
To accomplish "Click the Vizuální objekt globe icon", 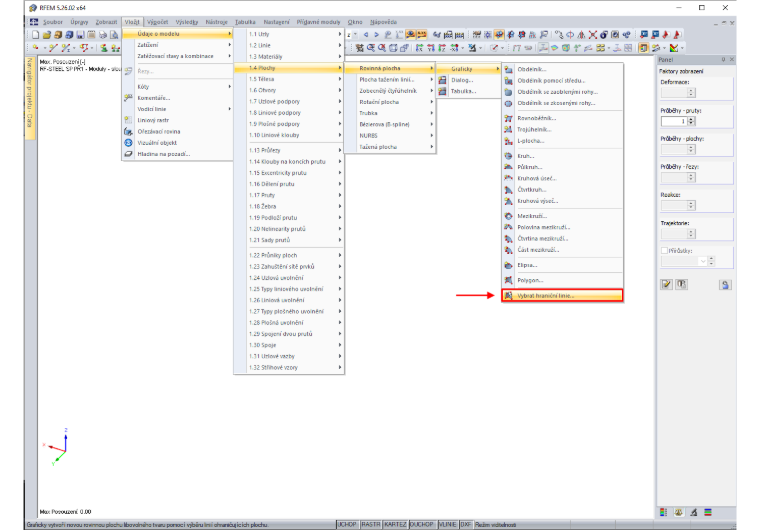I will 128,143.
